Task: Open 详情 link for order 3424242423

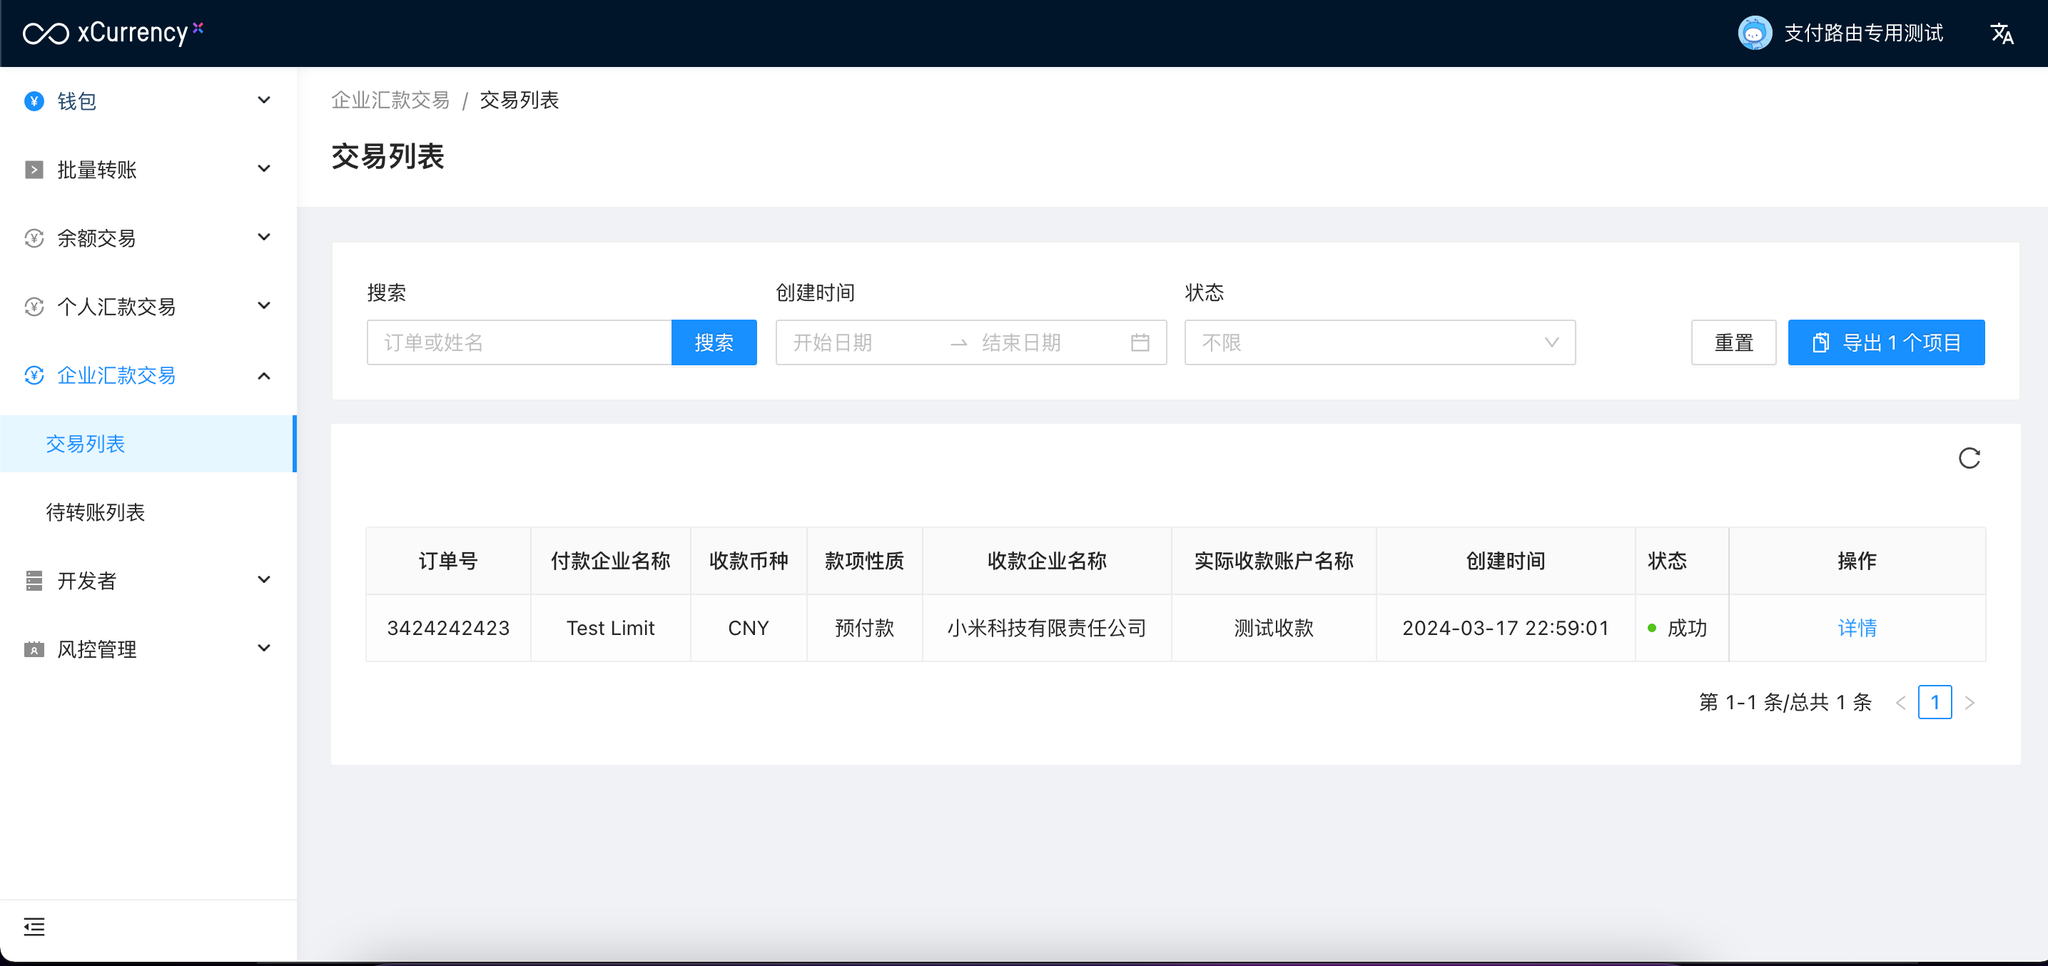Action: (x=1856, y=628)
